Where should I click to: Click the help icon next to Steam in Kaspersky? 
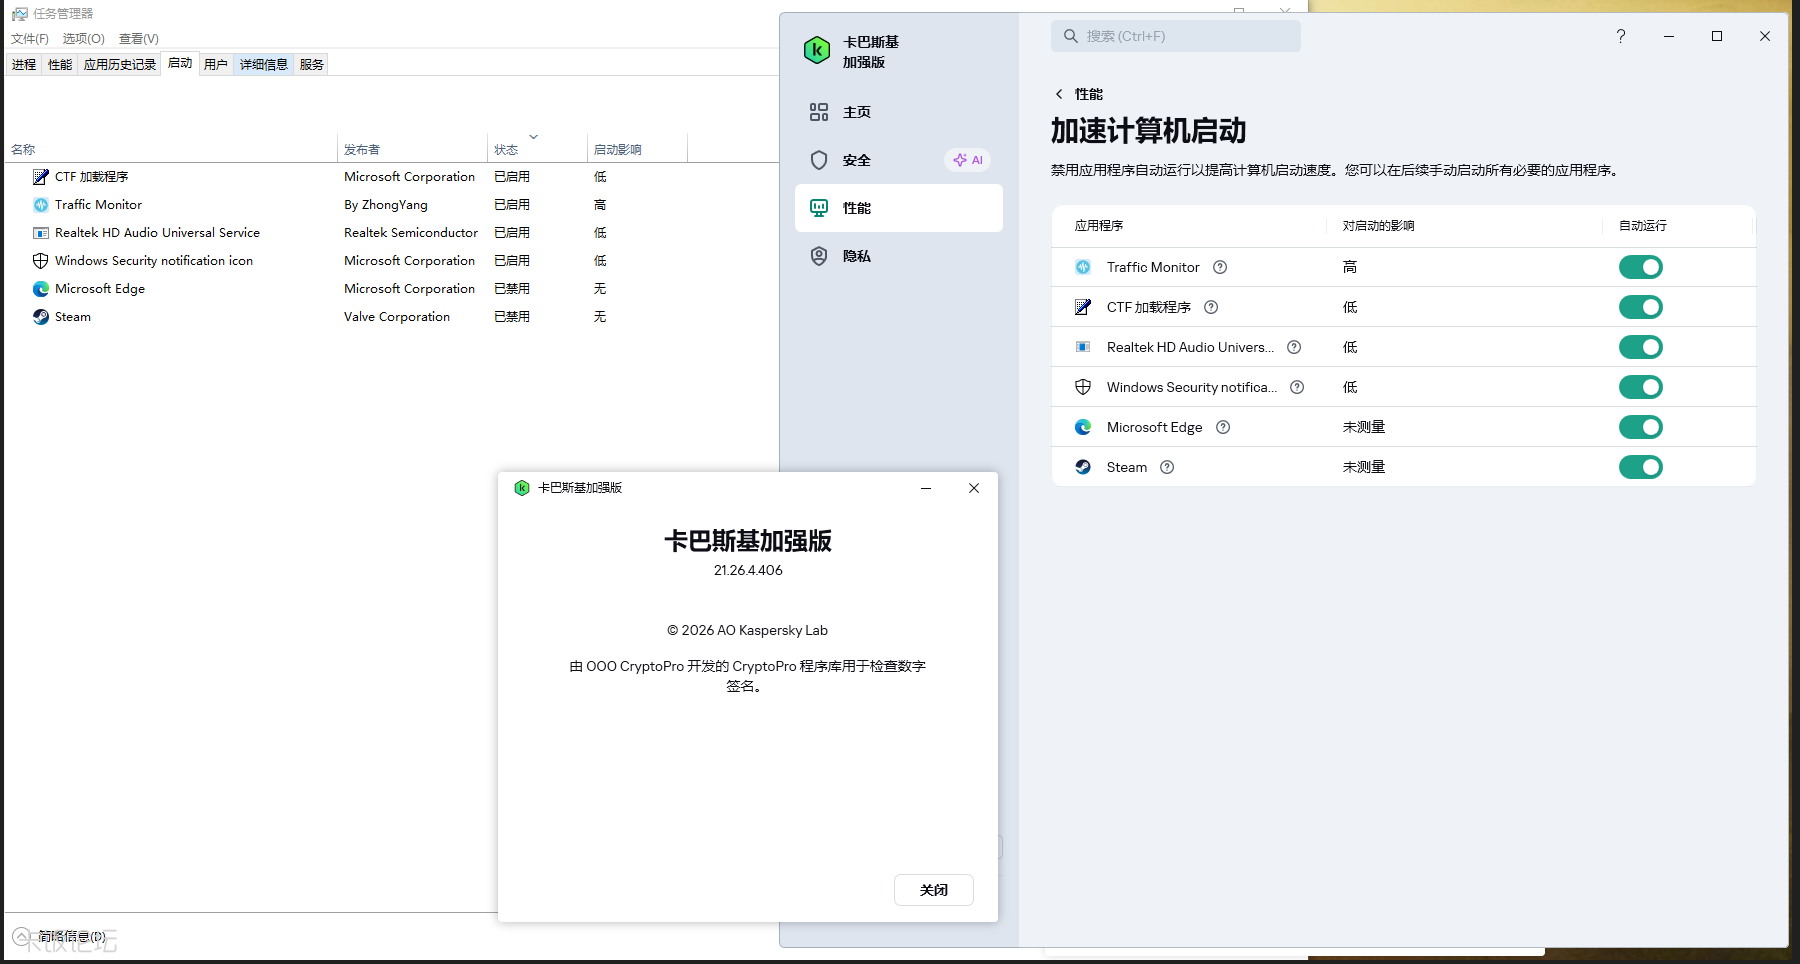[x=1167, y=467]
